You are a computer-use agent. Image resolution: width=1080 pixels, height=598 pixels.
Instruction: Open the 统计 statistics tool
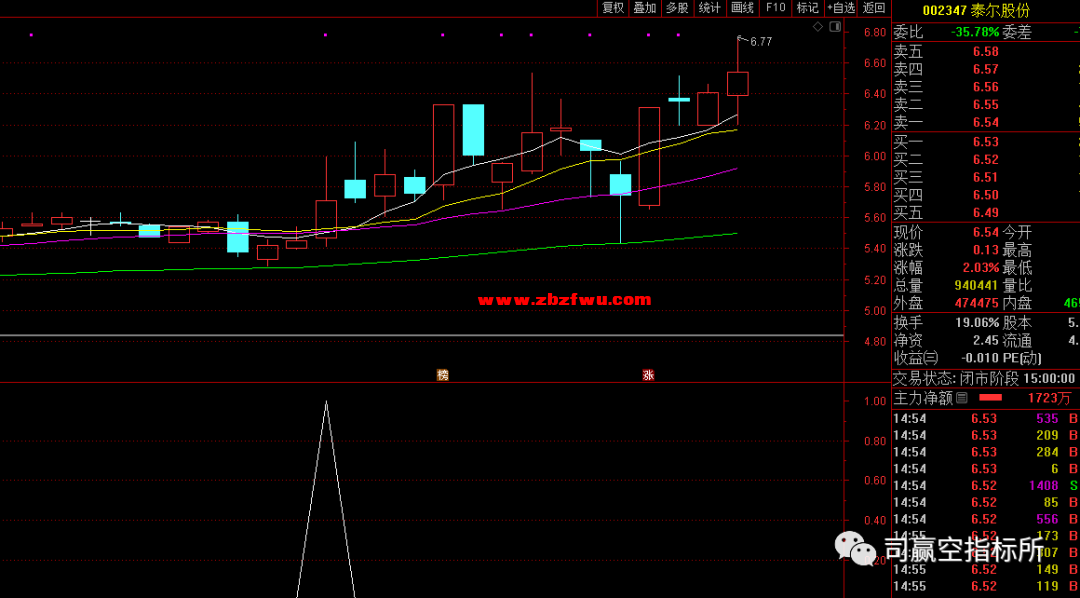tap(709, 8)
